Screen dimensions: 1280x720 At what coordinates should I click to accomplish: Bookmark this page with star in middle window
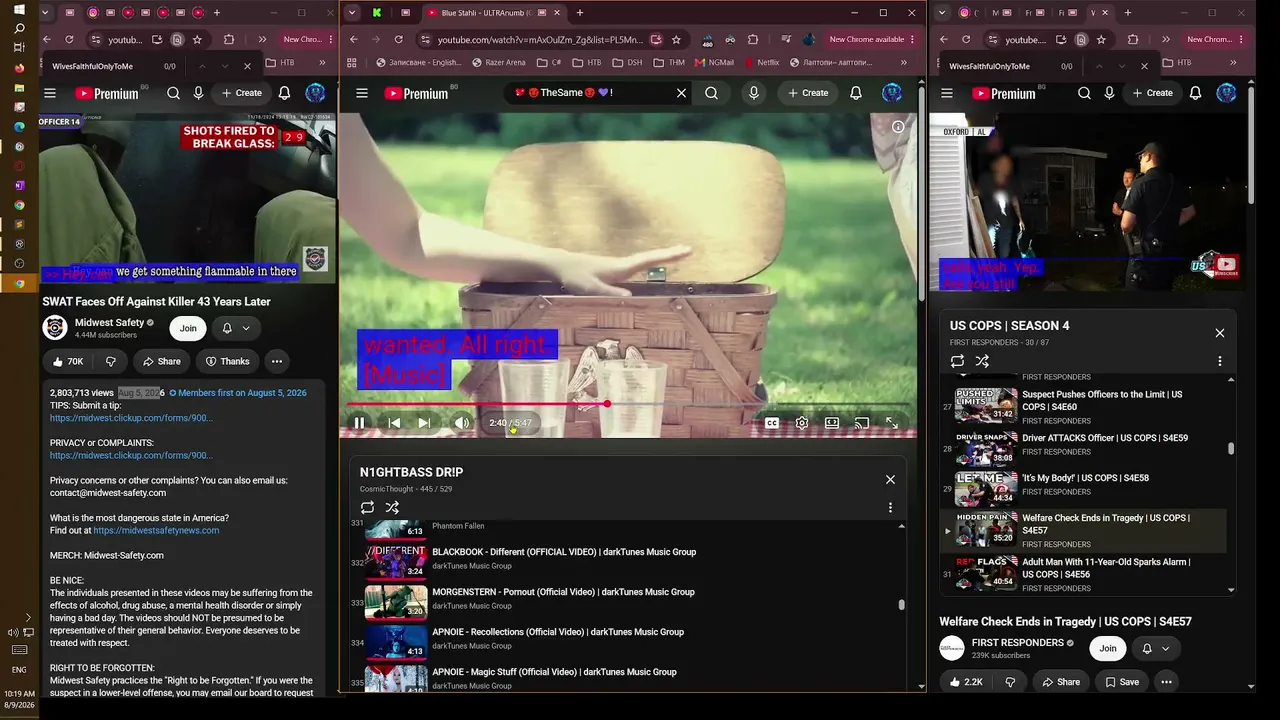(676, 40)
